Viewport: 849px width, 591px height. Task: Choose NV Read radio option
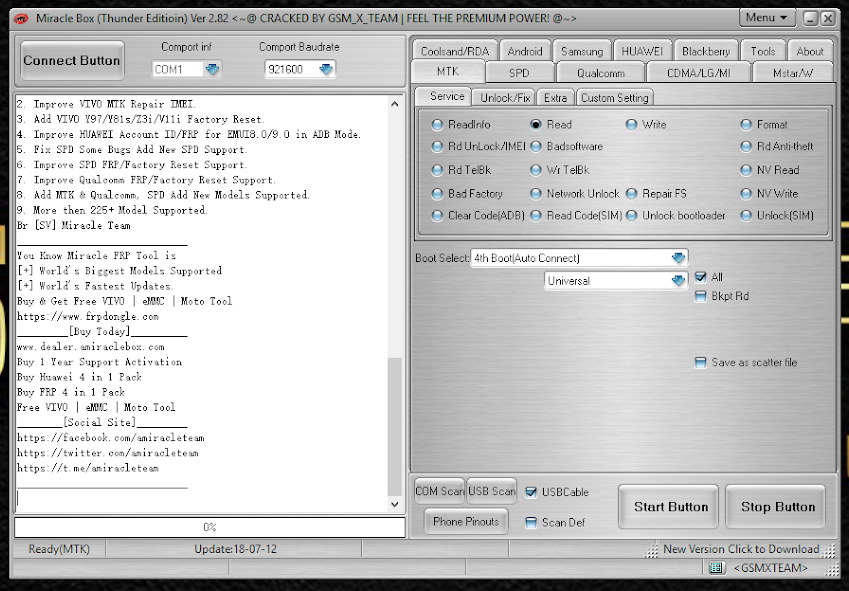click(770, 170)
